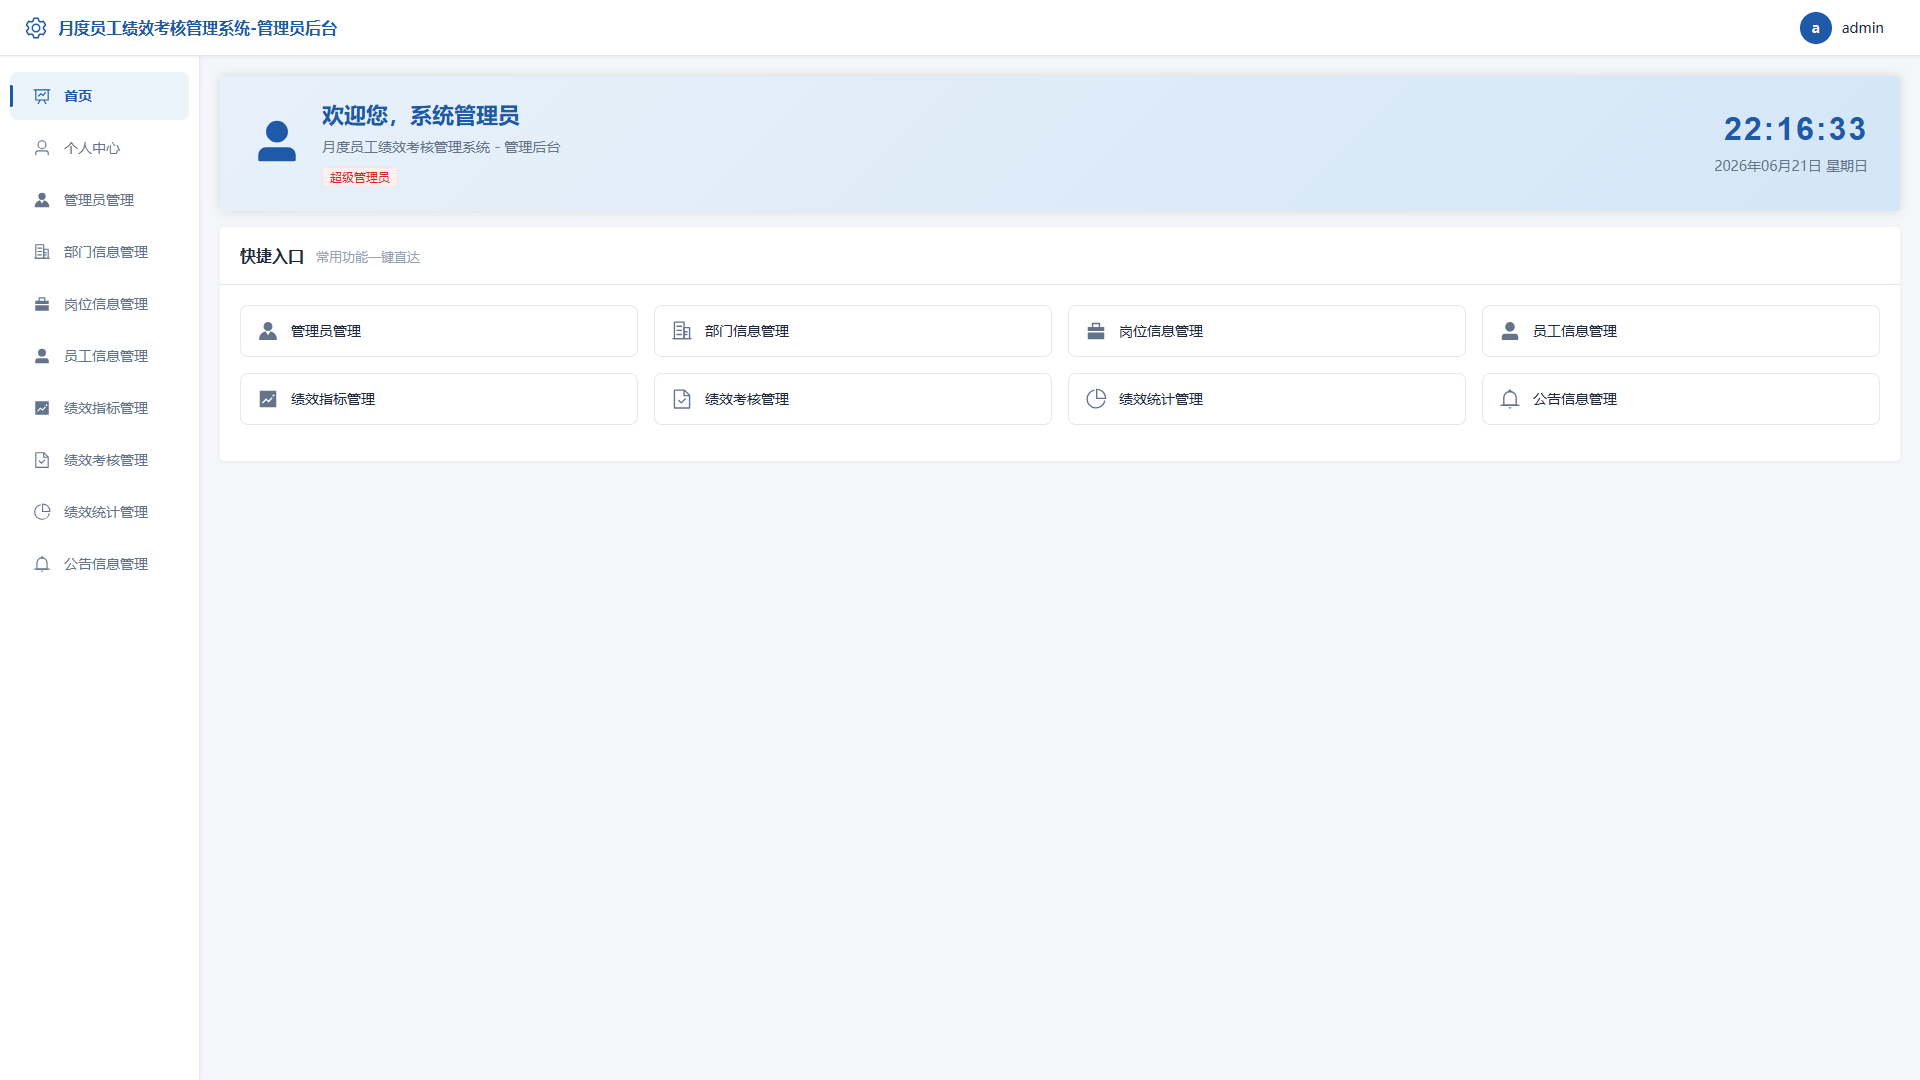Open 个人中心 in the sidebar

[x=99, y=148]
